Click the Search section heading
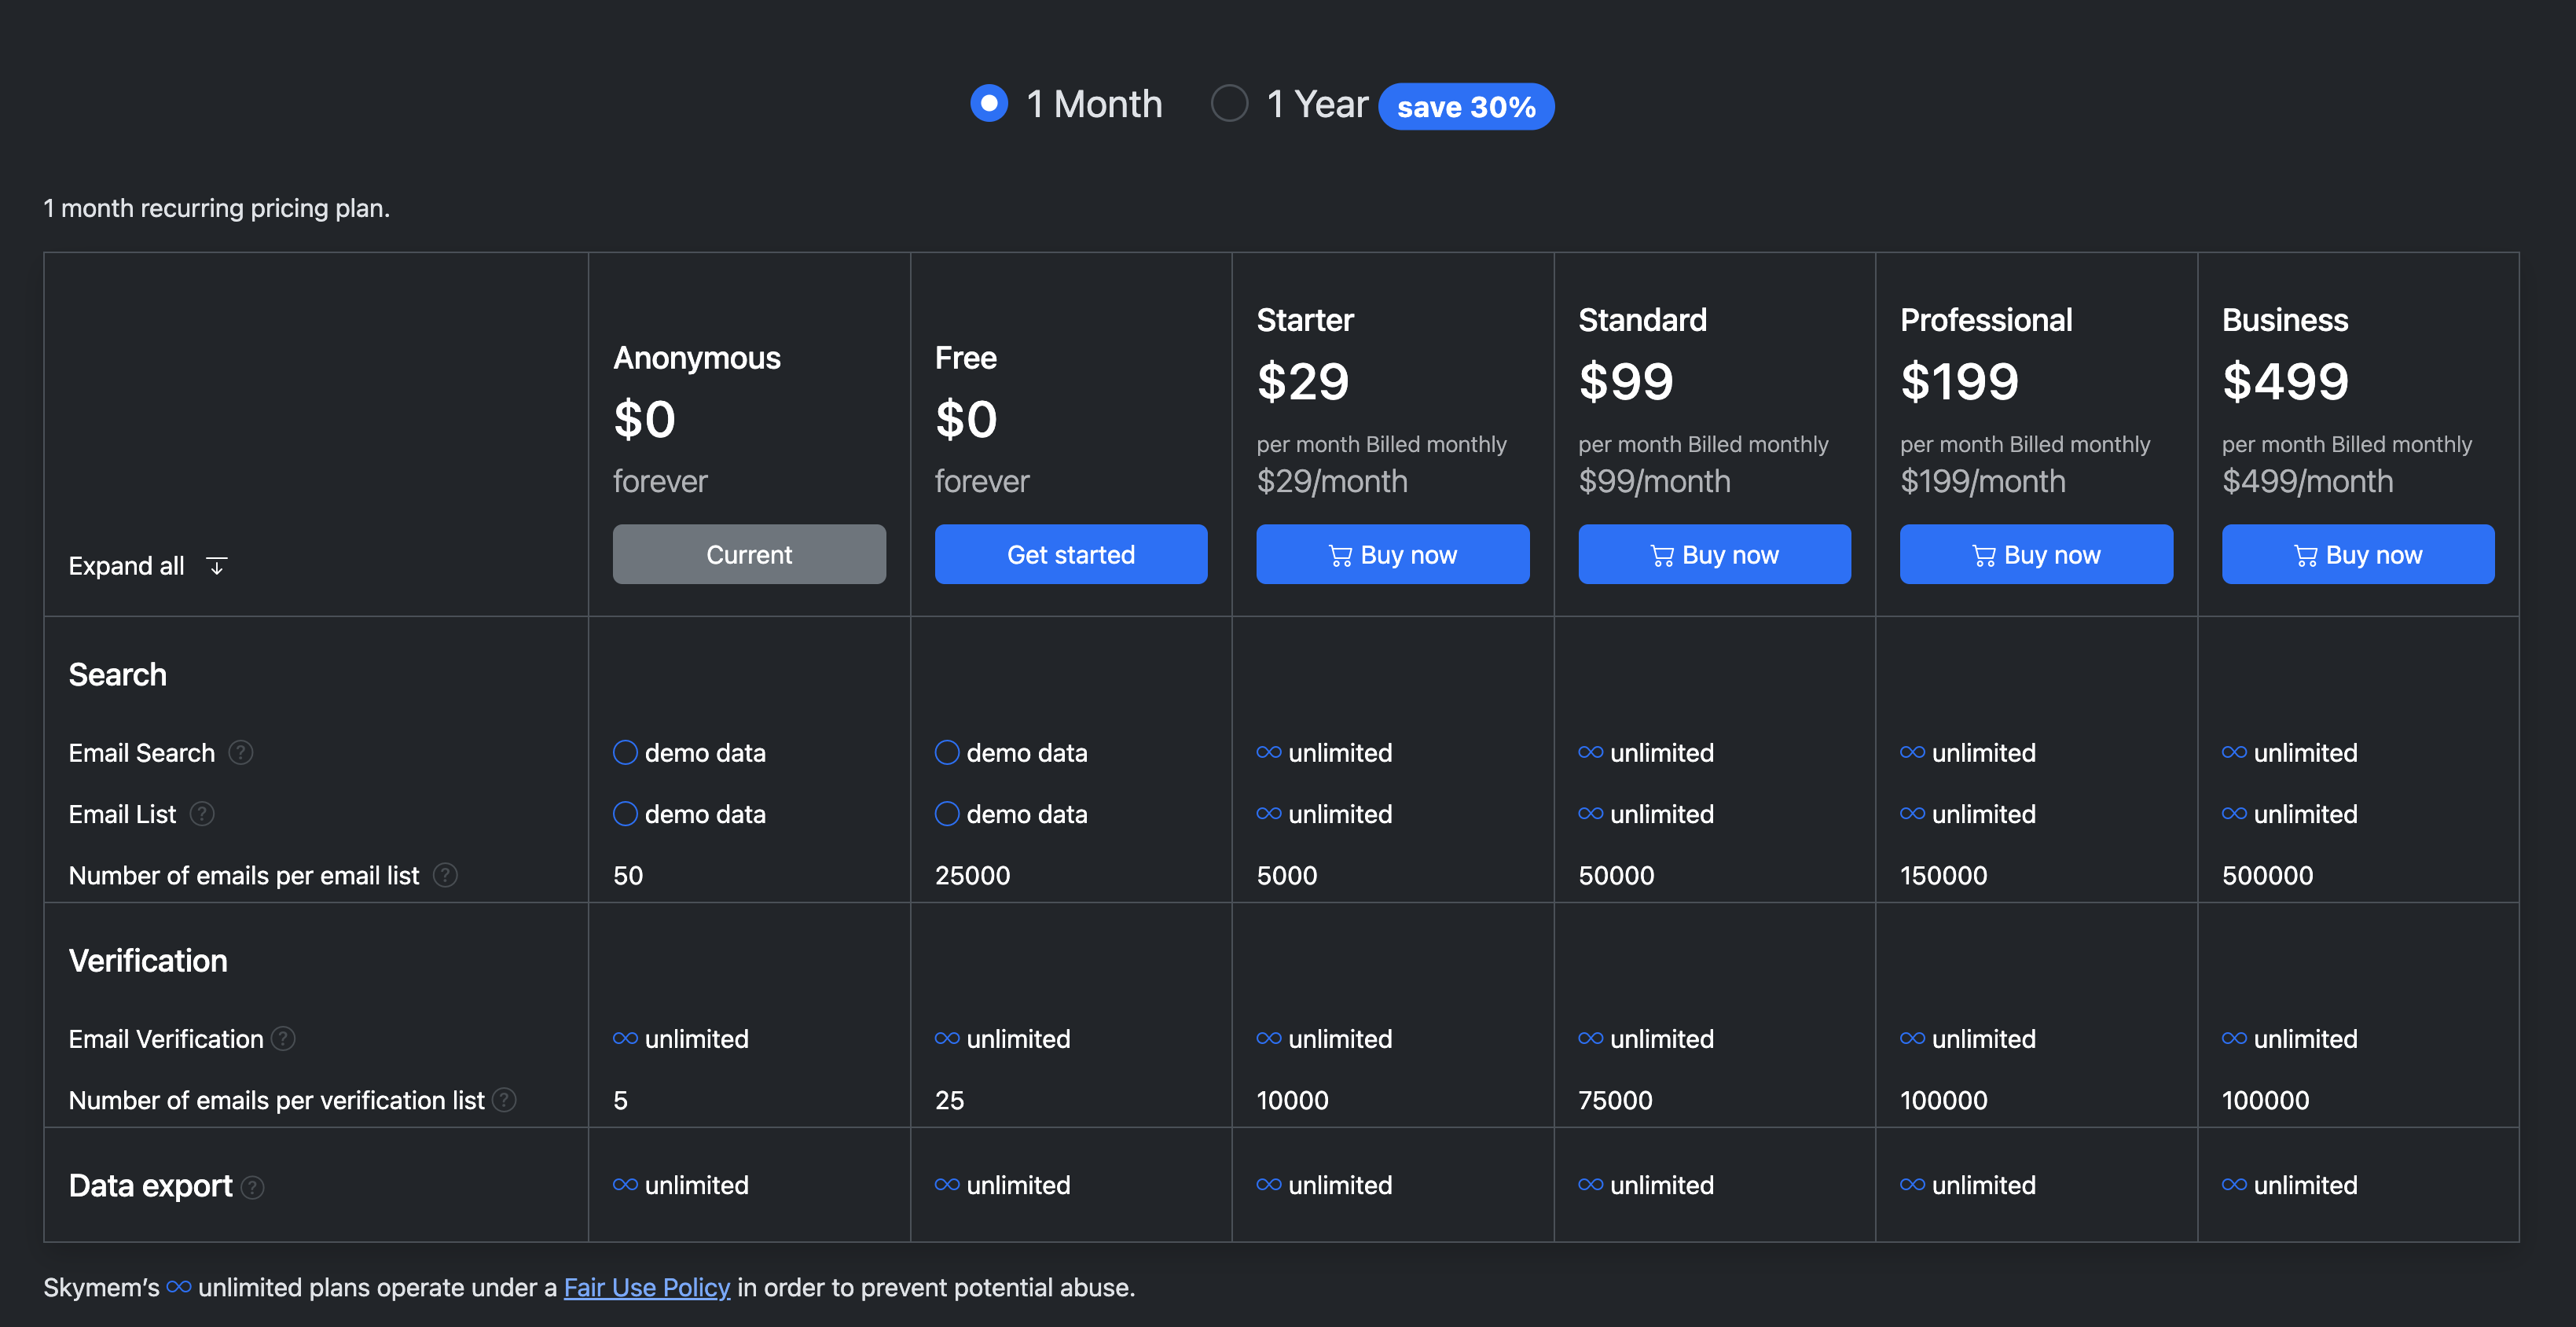This screenshot has width=2576, height=1327. pos(117,674)
